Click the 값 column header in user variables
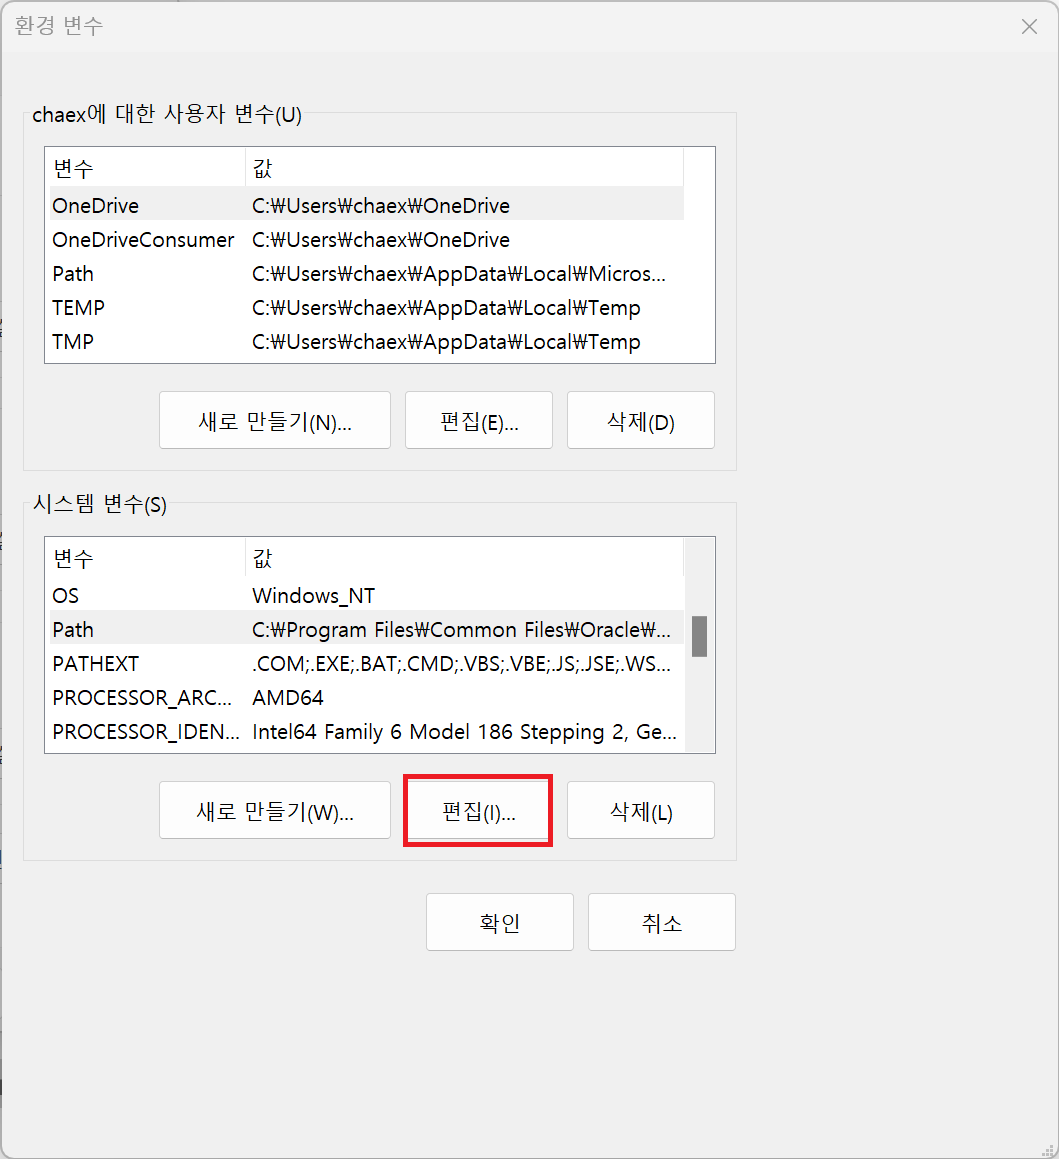 pyautogui.click(x=464, y=169)
